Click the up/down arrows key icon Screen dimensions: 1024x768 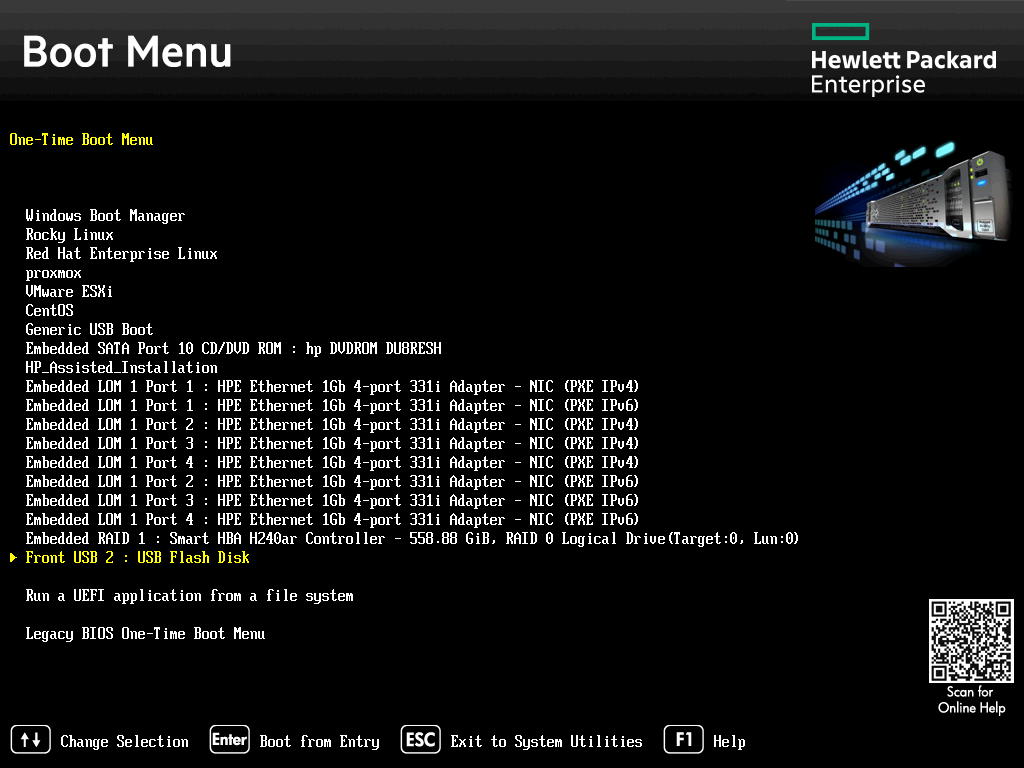pyautogui.click(x=31, y=739)
